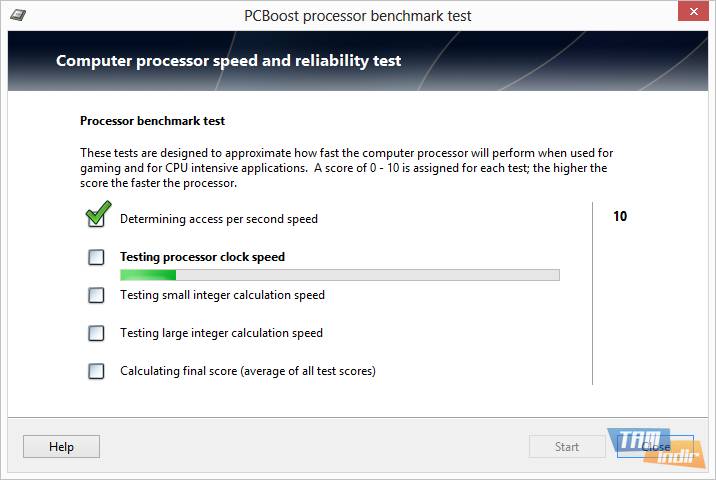716x480 pixels.
Task: Click the PCBoost app icon in title bar
Action: (x=18, y=16)
